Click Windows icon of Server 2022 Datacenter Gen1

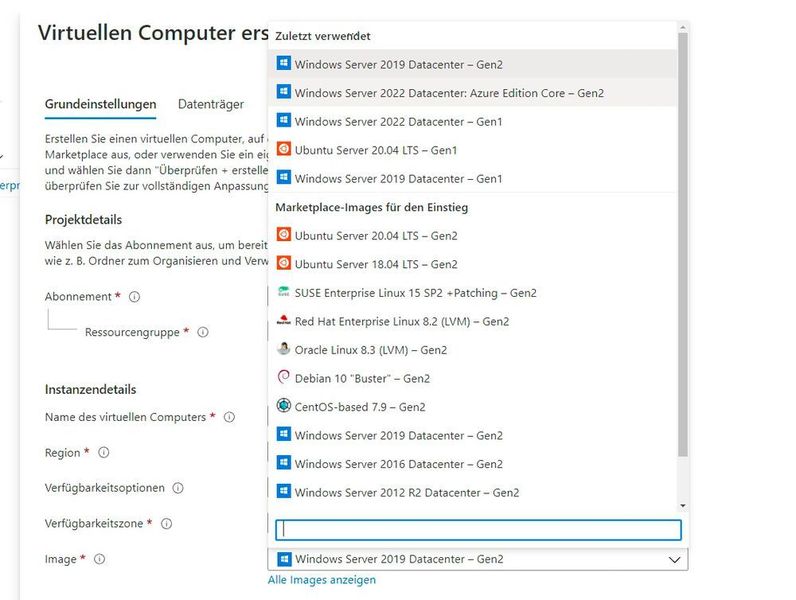pos(284,120)
